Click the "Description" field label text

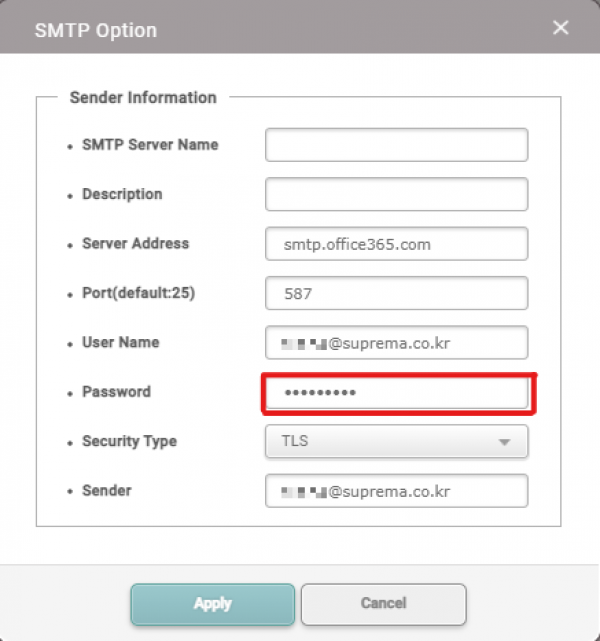pyautogui.click(x=122, y=194)
